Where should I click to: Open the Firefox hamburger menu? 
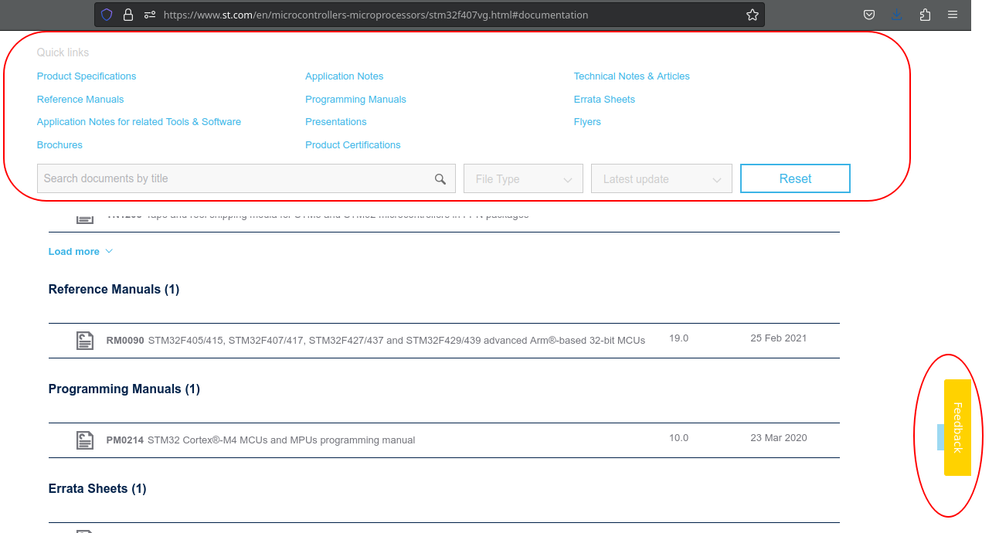[952, 15]
